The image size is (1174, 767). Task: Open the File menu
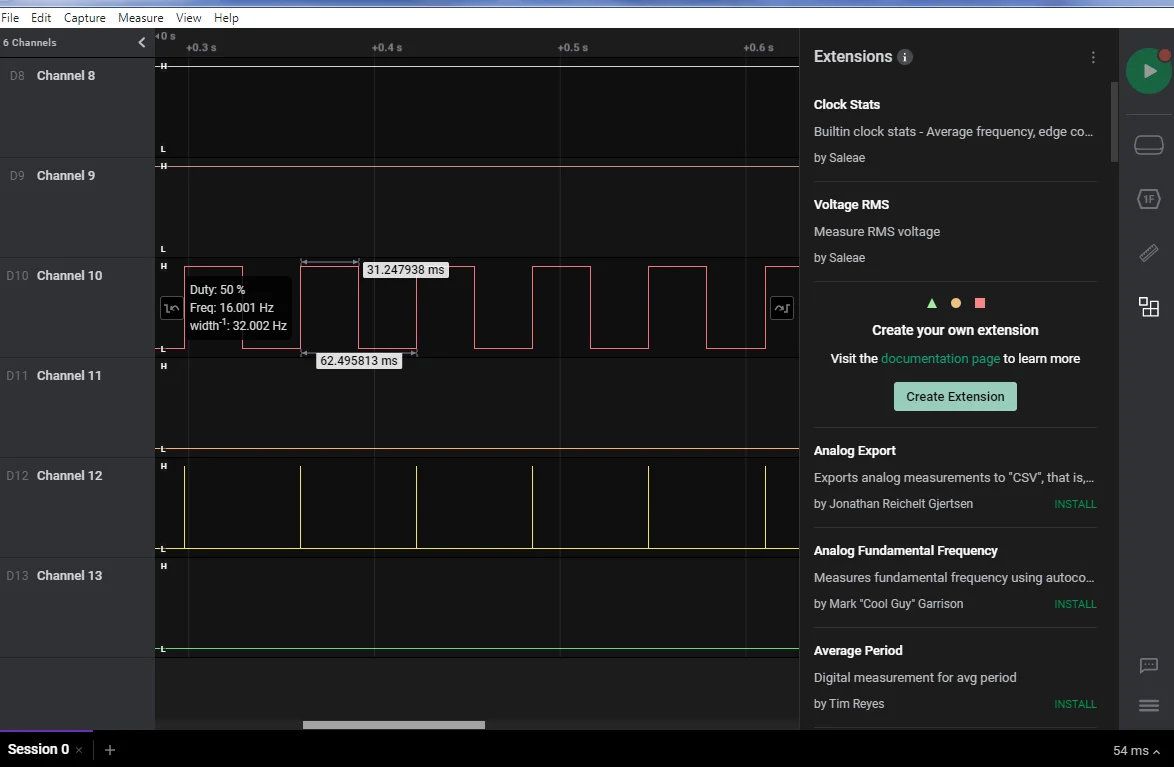10,17
